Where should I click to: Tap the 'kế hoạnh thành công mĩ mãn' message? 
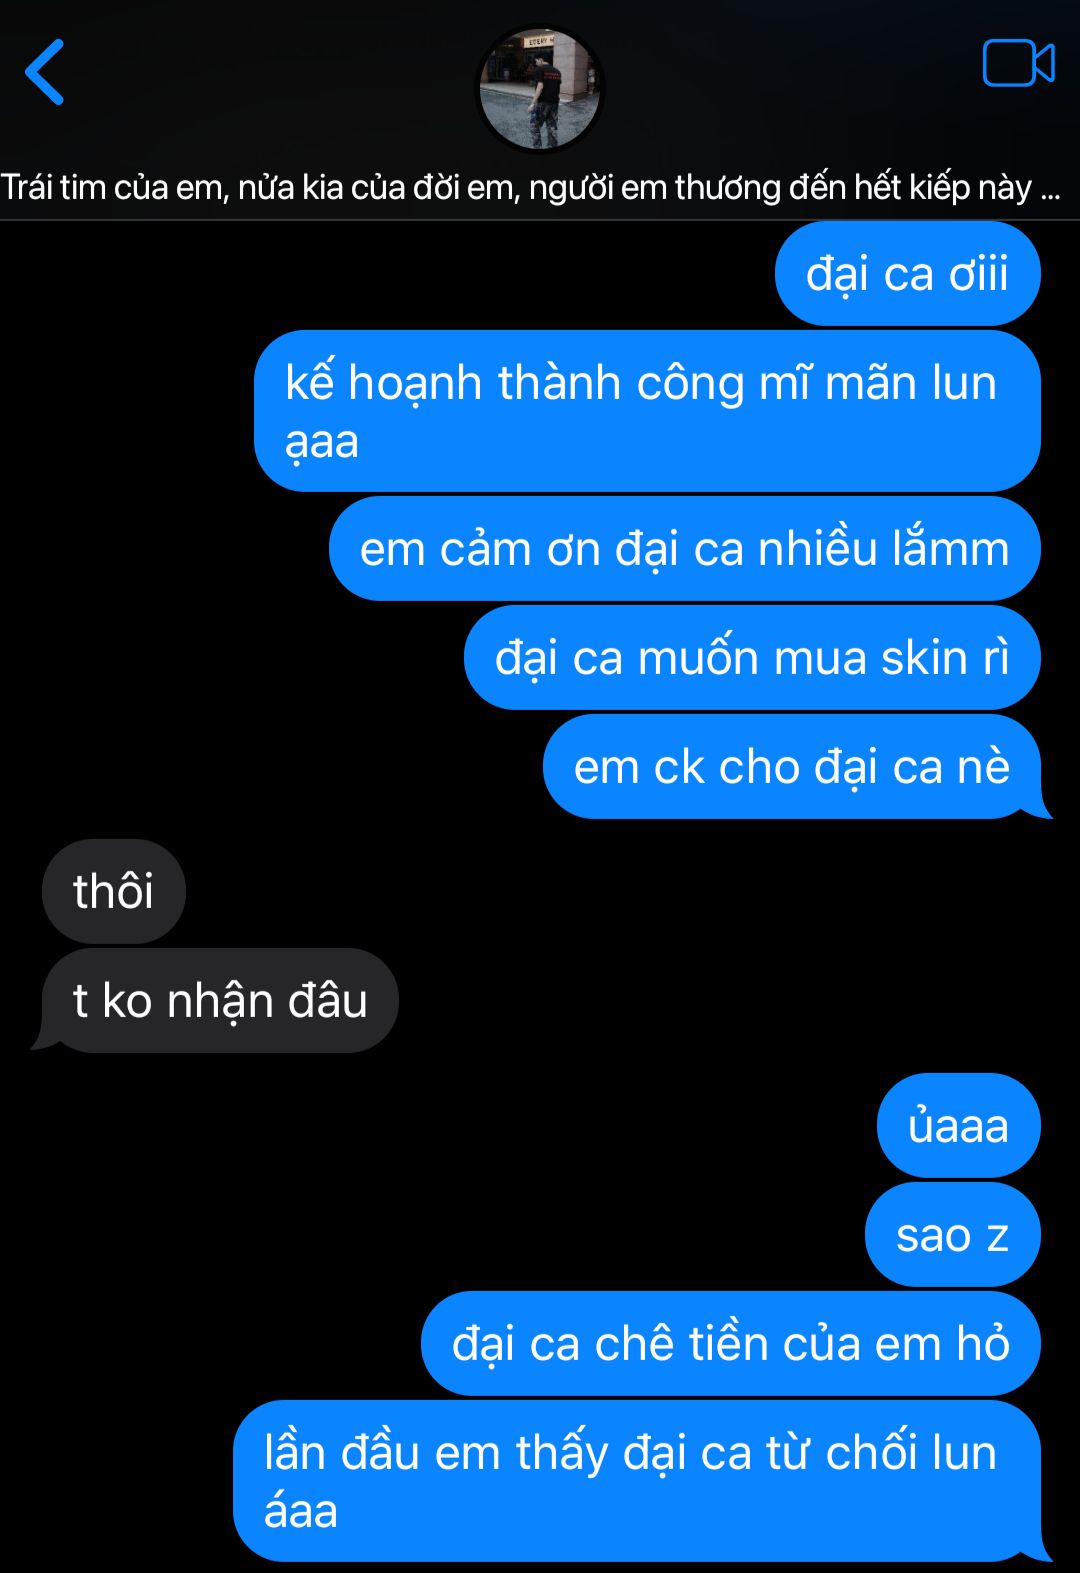[x=647, y=411]
